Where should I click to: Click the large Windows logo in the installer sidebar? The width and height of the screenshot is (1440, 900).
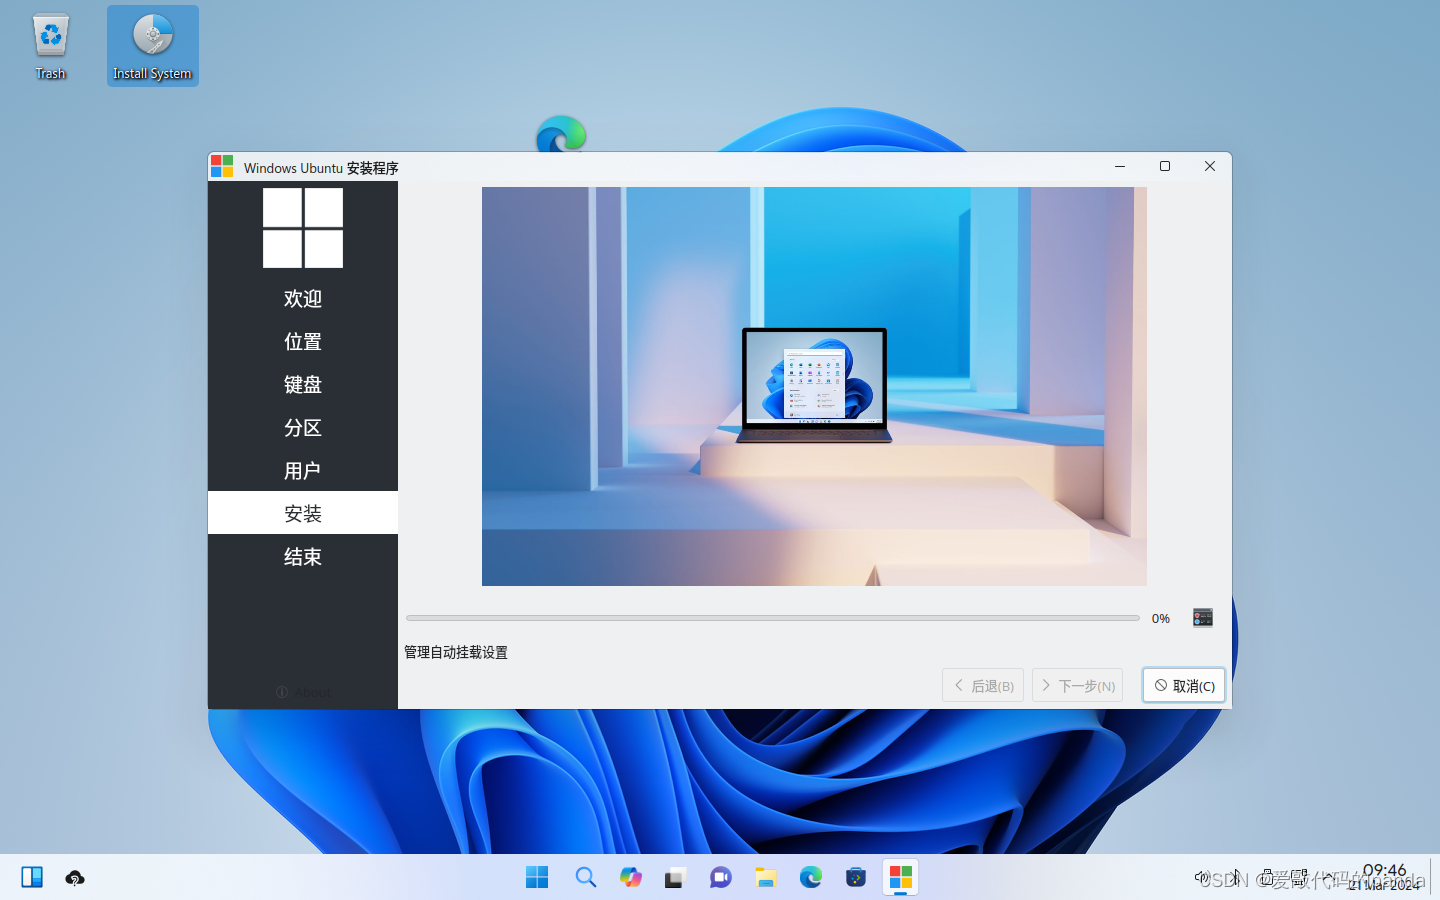click(x=303, y=228)
